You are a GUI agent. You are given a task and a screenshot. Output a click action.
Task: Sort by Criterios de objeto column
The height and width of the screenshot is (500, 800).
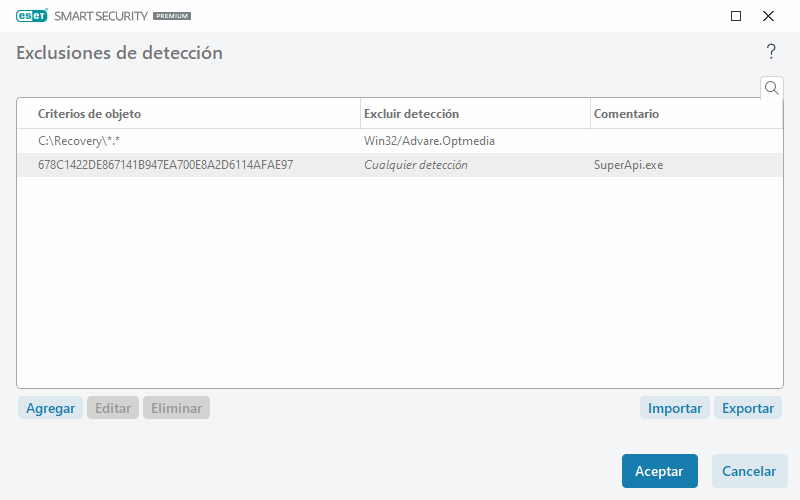pos(89,114)
